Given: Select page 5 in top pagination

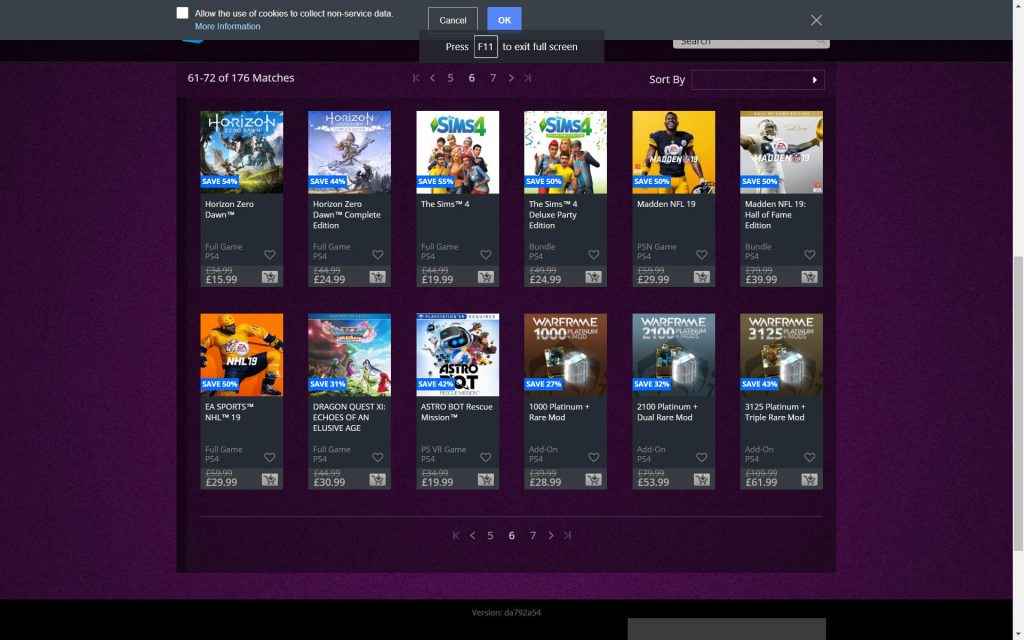Looking at the screenshot, I should pyautogui.click(x=451, y=78).
